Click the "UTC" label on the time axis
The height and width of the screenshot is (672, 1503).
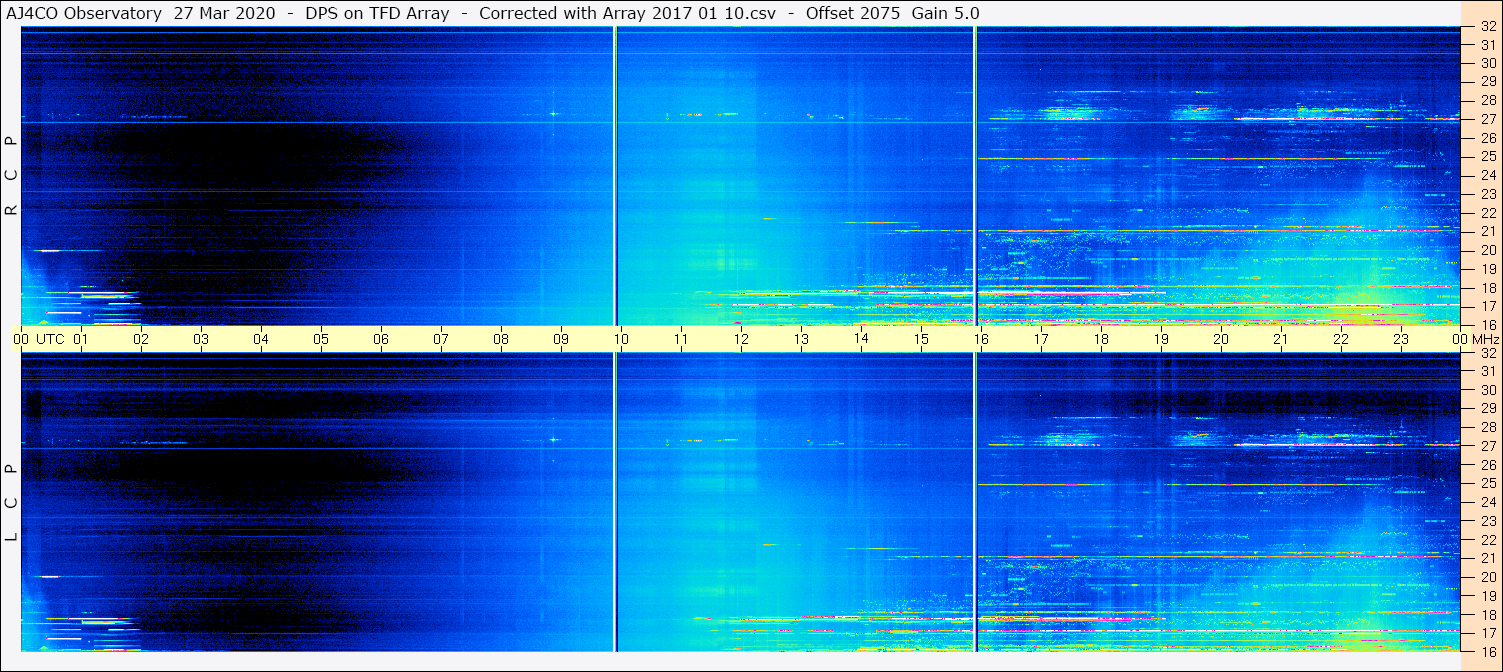(50, 339)
